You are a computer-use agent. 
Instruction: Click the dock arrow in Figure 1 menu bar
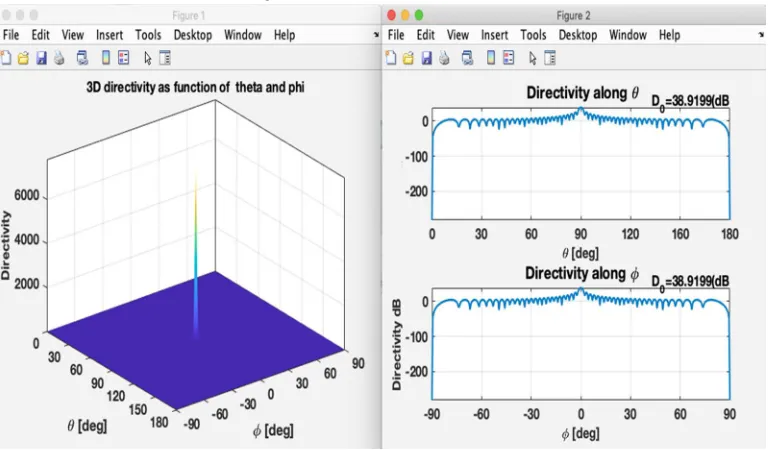click(x=376, y=35)
